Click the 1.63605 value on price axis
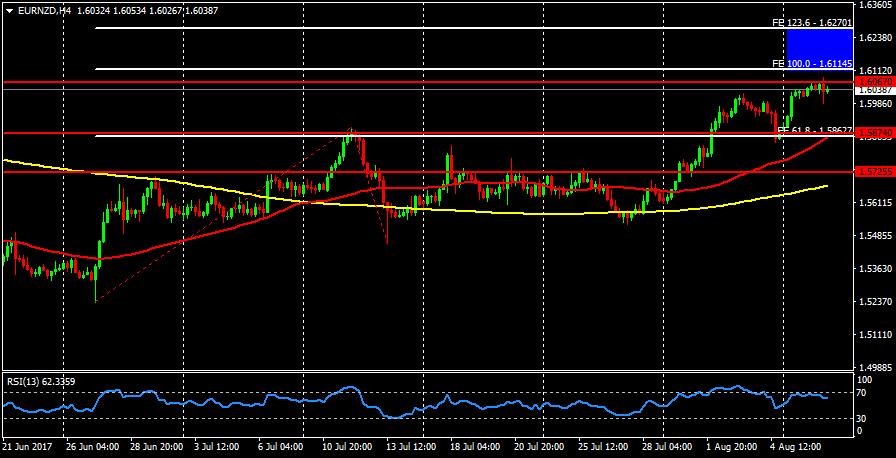The height and width of the screenshot is (458, 896). pos(875,6)
